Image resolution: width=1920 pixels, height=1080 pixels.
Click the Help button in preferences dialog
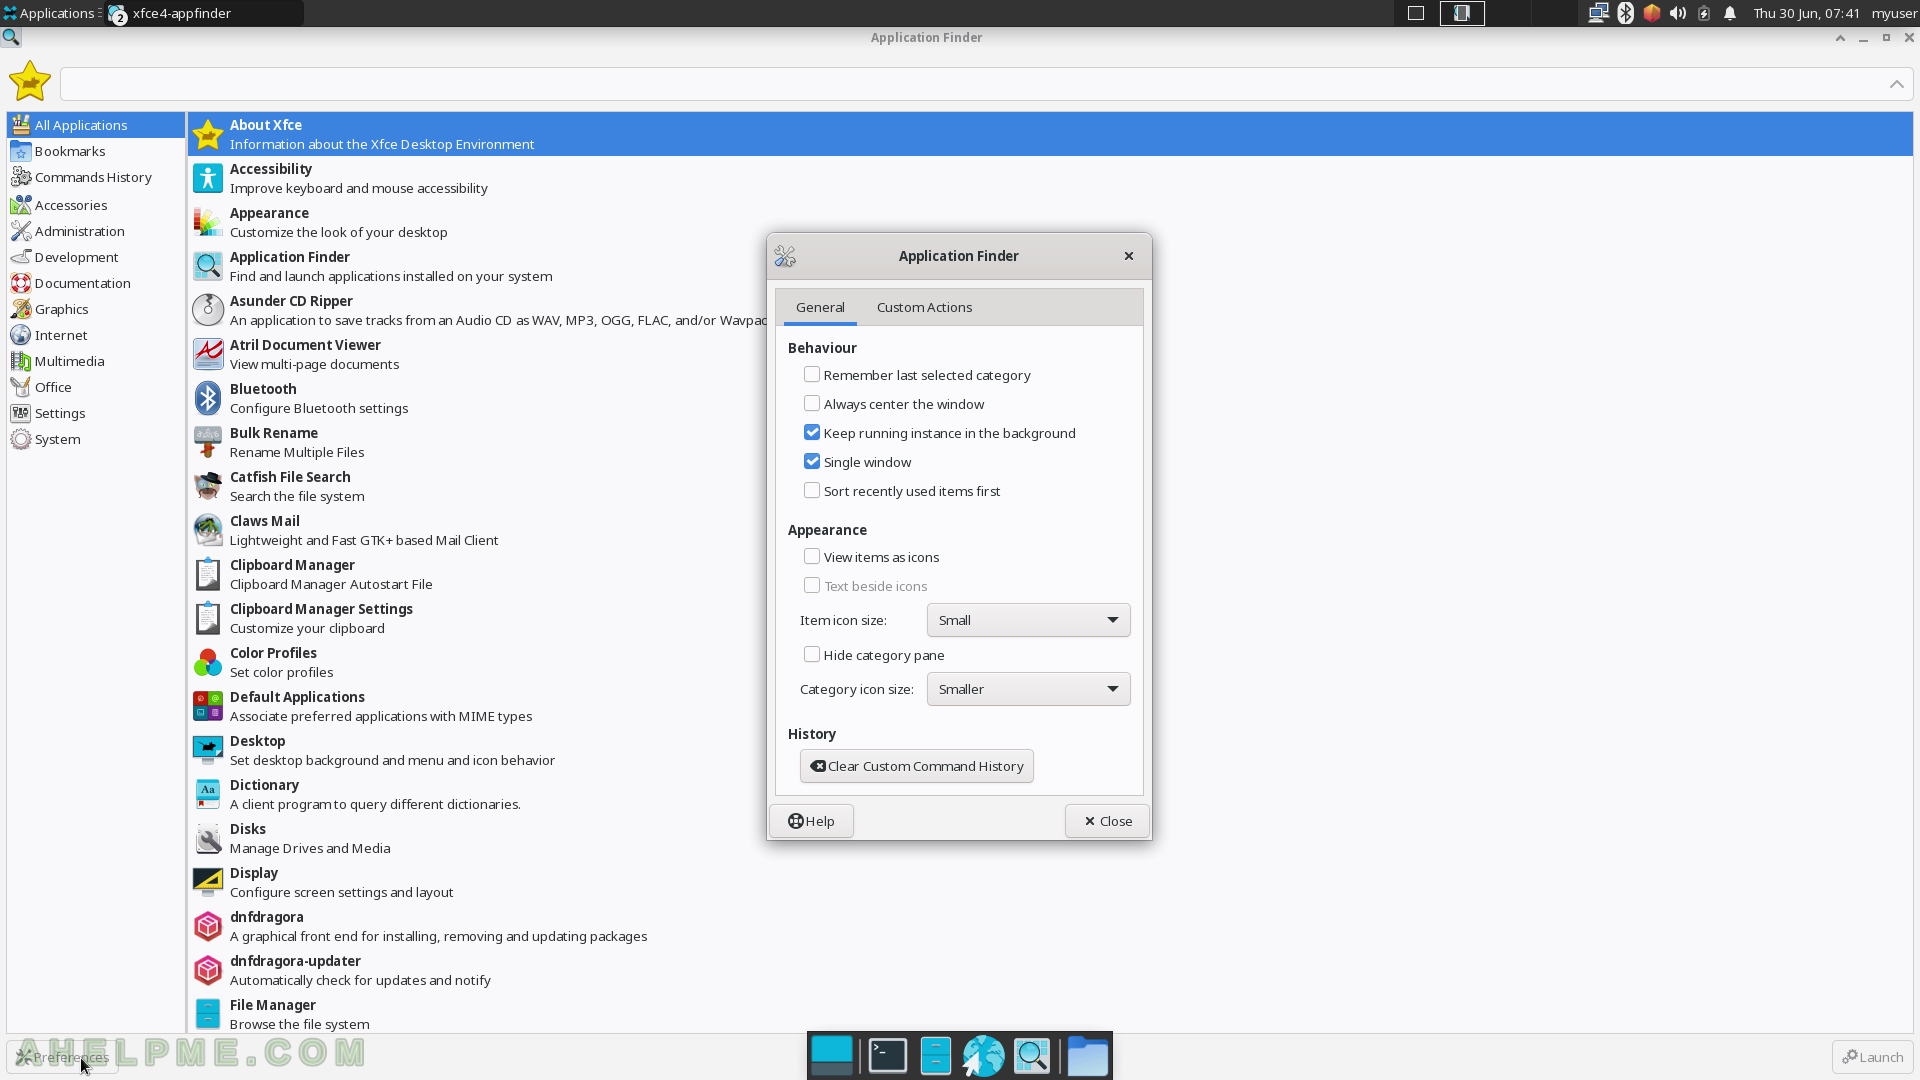[811, 821]
